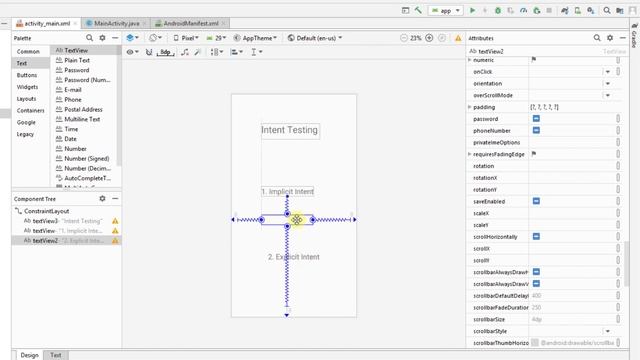Expand the padding attribute group
640x360 pixels.
(469, 107)
